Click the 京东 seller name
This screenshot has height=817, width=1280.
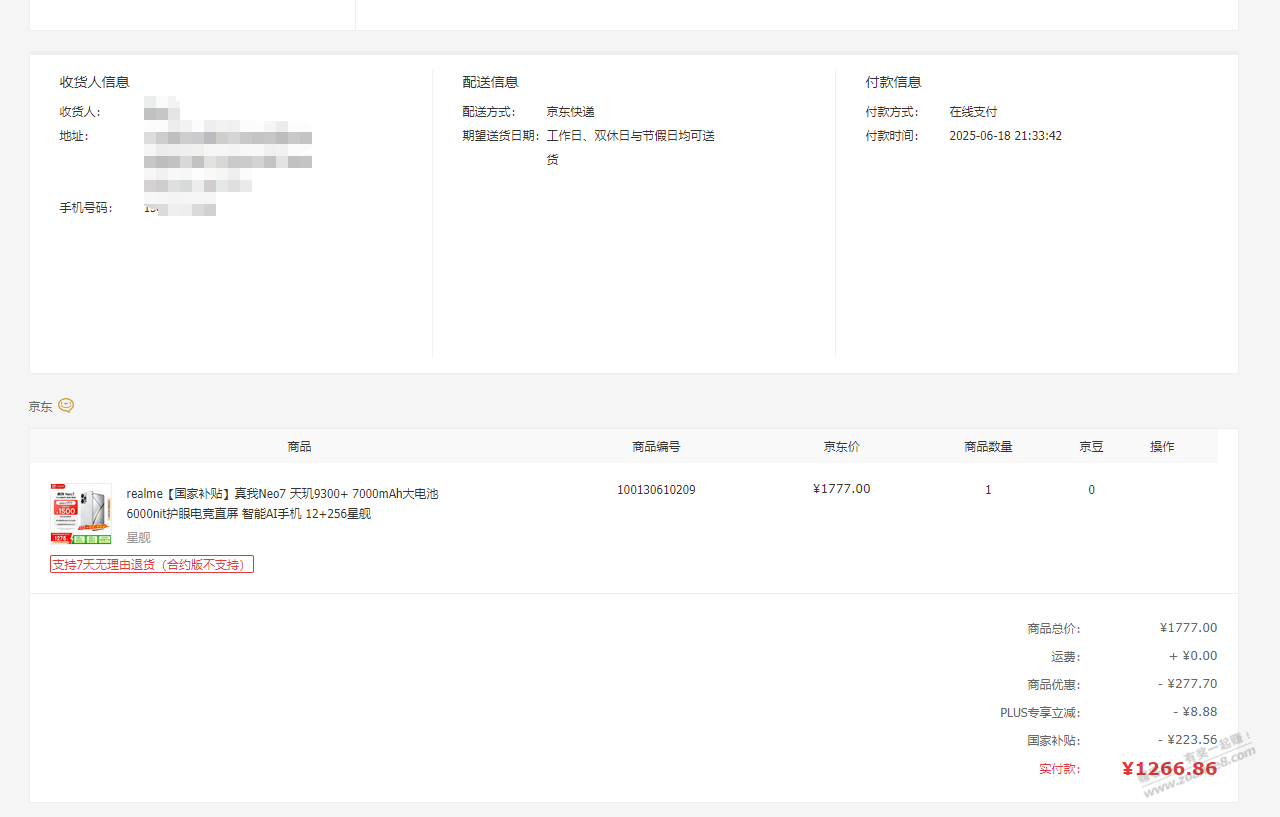click(x=40, y=407)
